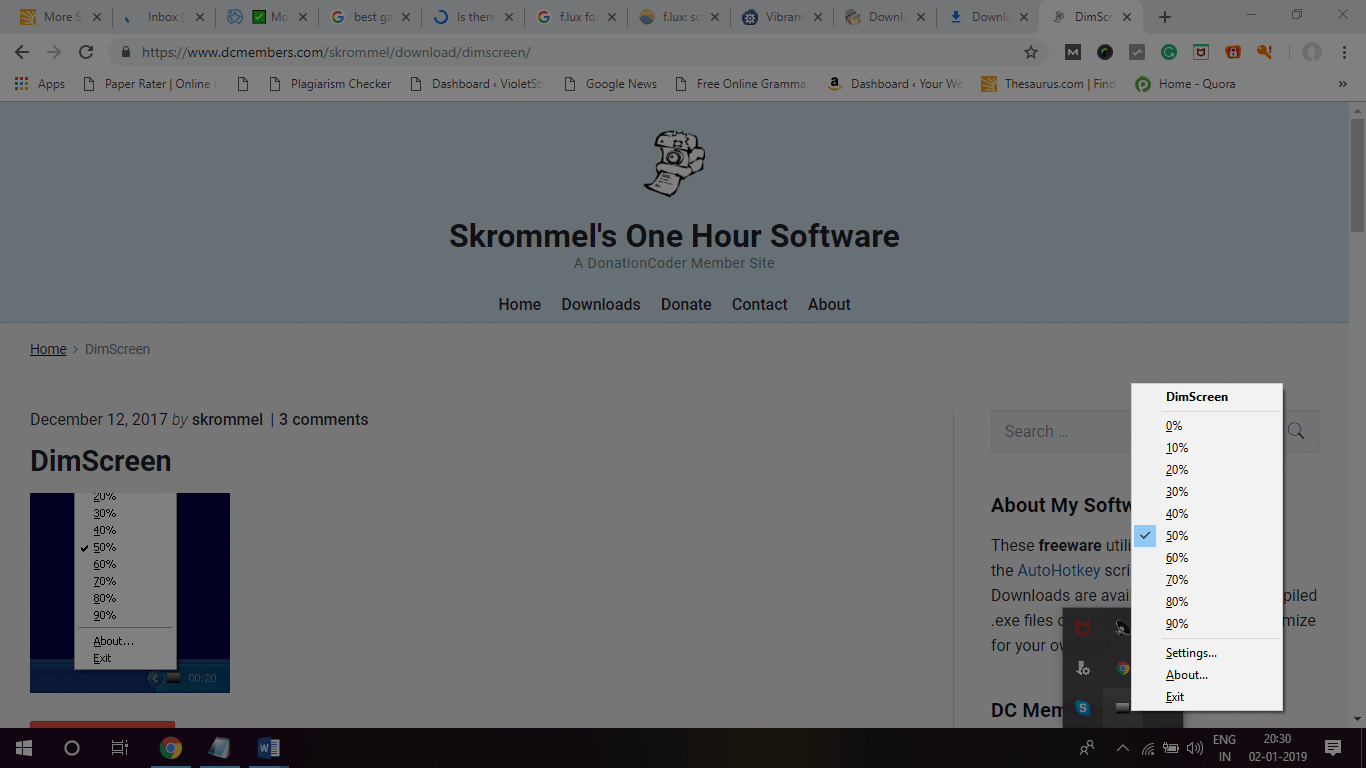Open the Google News bookmark
Viewport: 1366px width, 768px height.
pyautogui.click(x=610, y=84)
